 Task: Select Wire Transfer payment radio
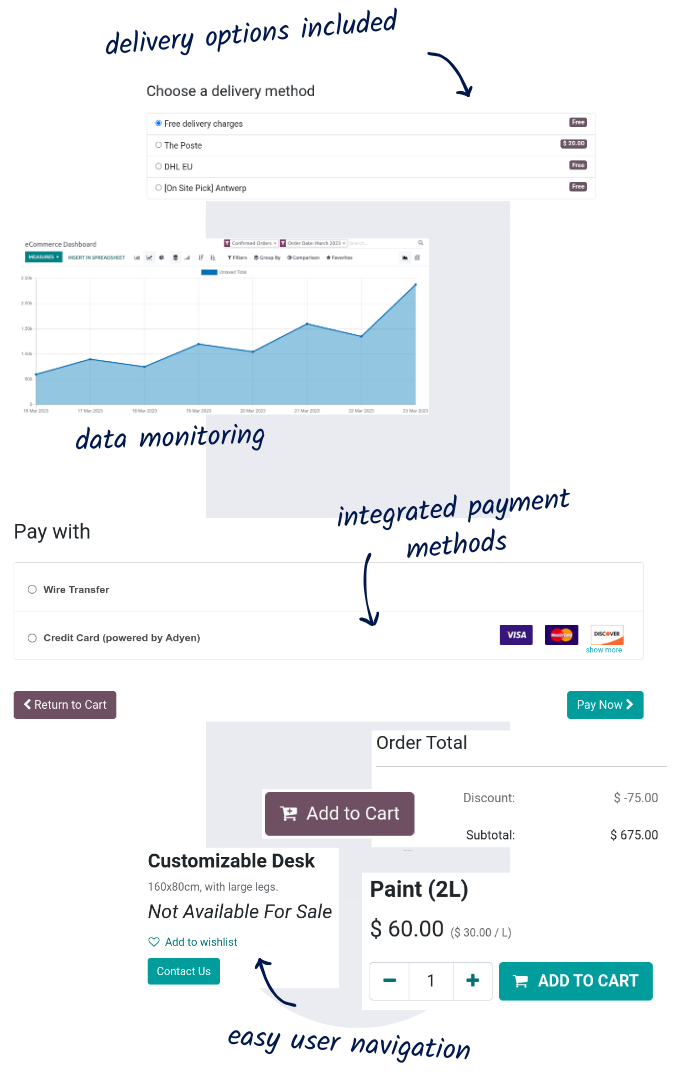pos(32,590)
